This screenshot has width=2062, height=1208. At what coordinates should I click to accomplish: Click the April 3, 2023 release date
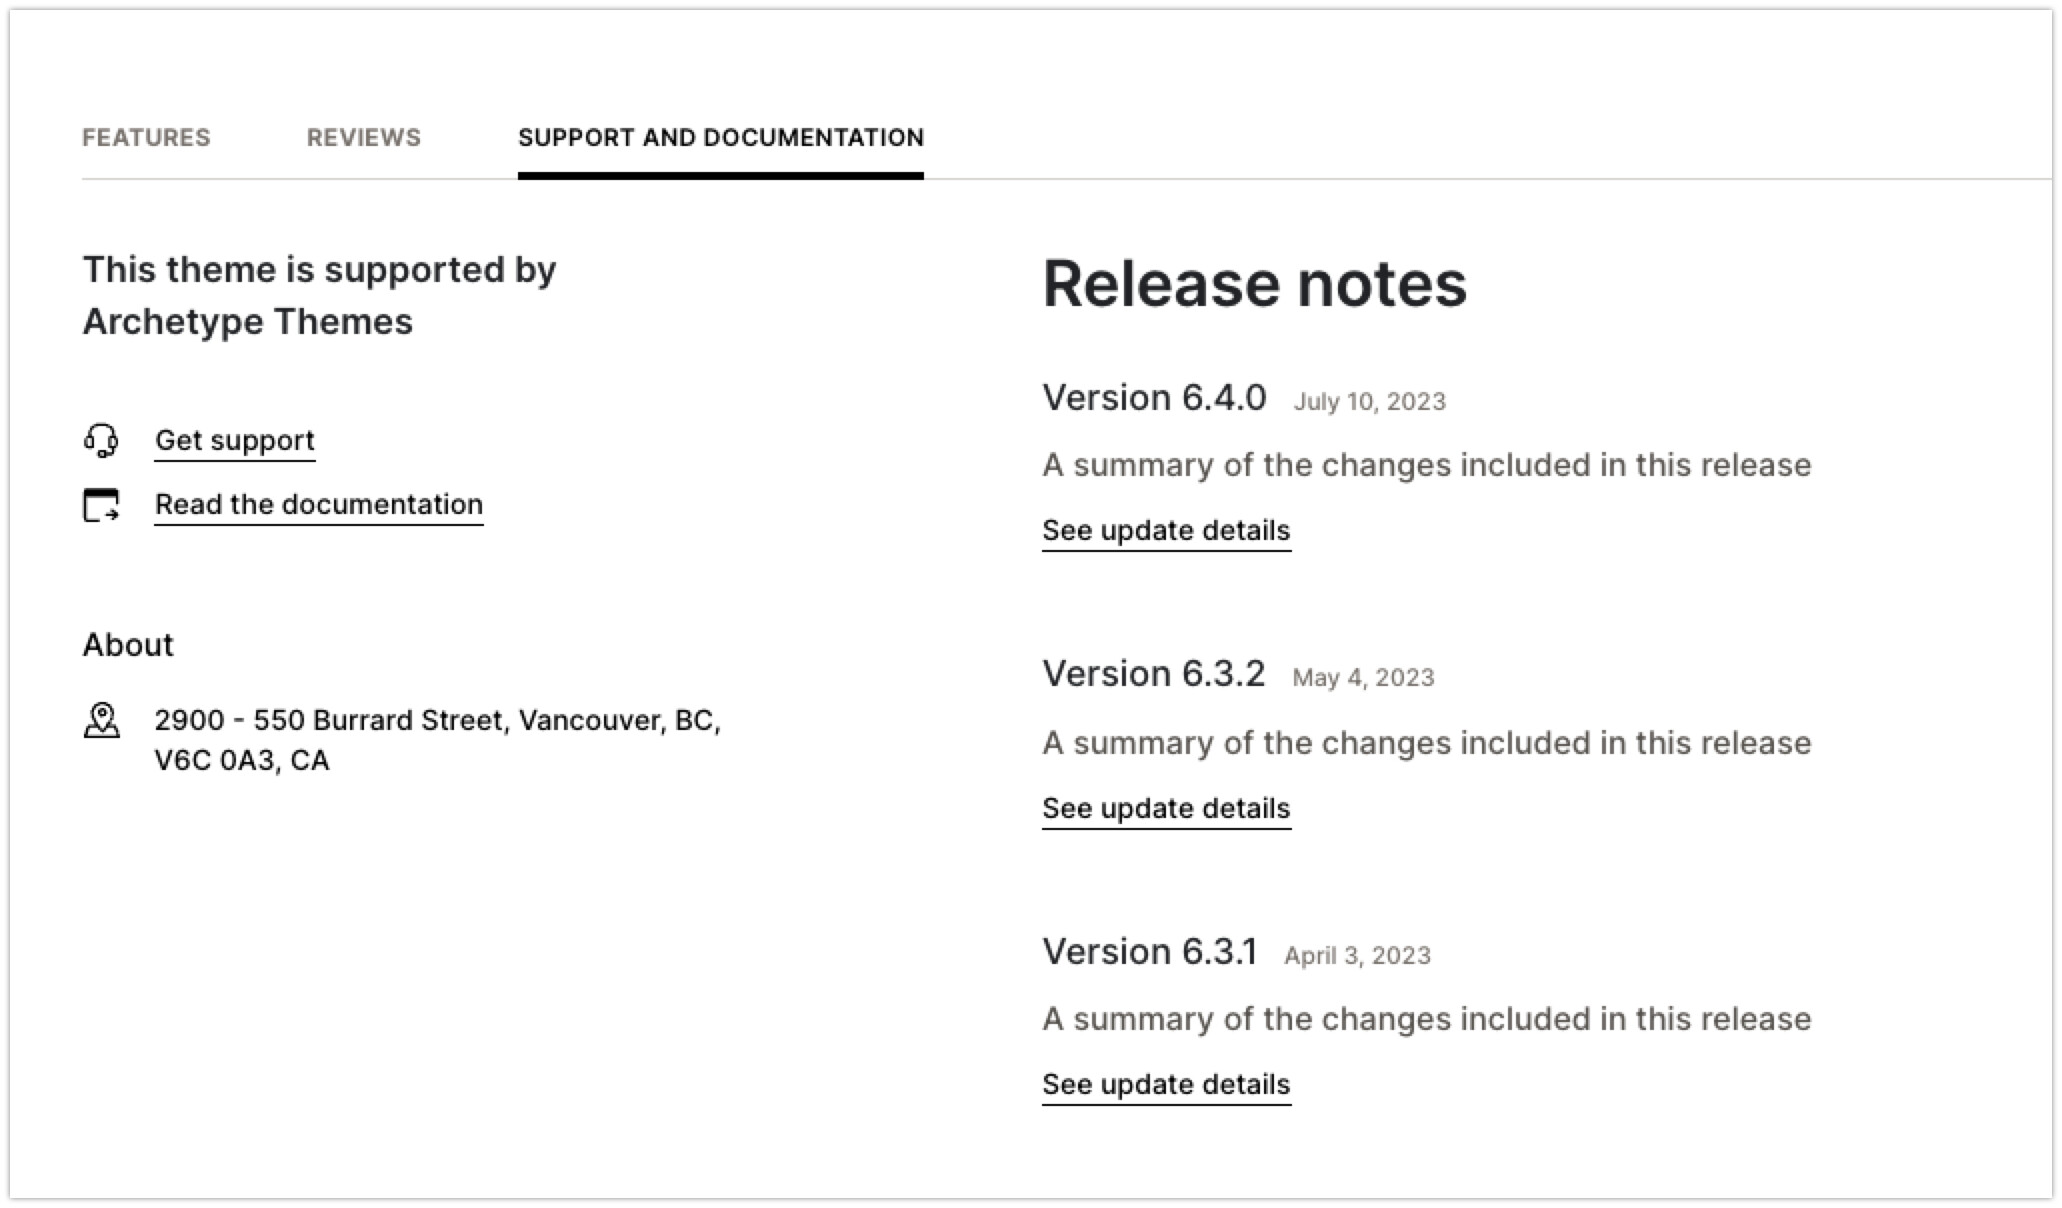click(x=1357, y=956)
